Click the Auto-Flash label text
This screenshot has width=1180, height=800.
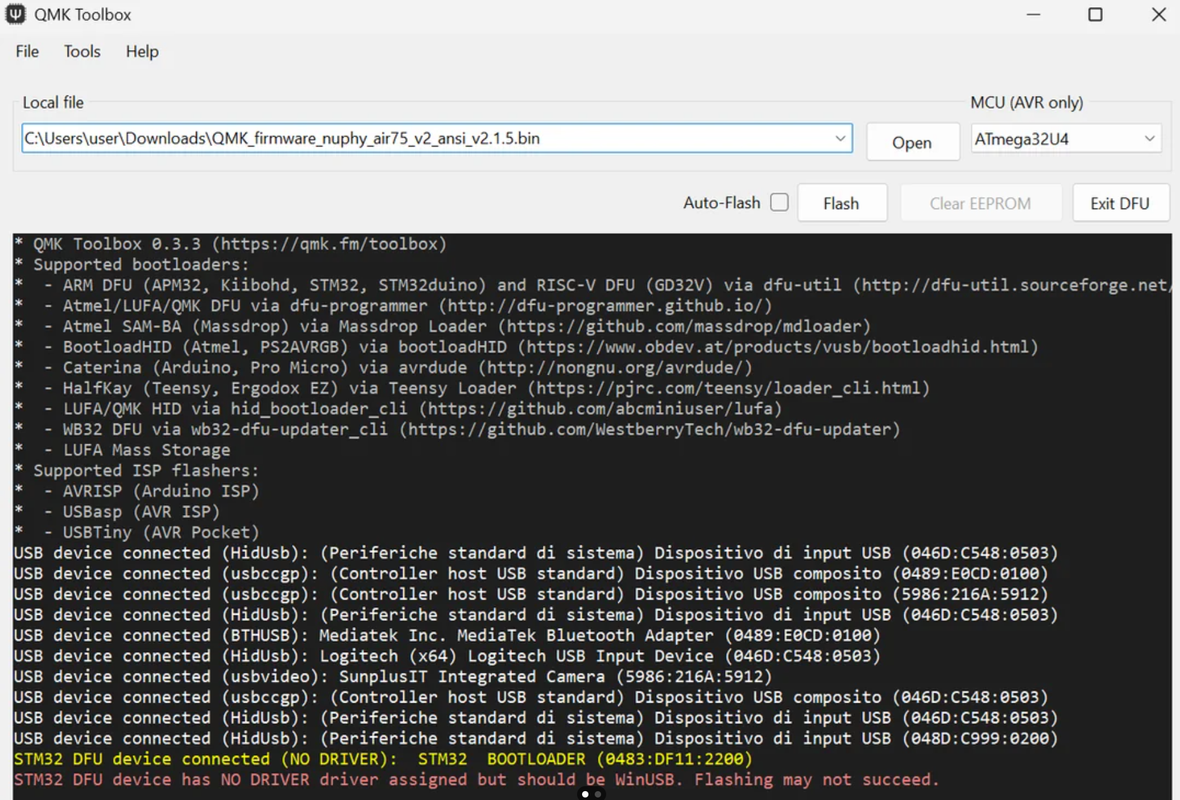pyautogui.click(x=722, y=202)
